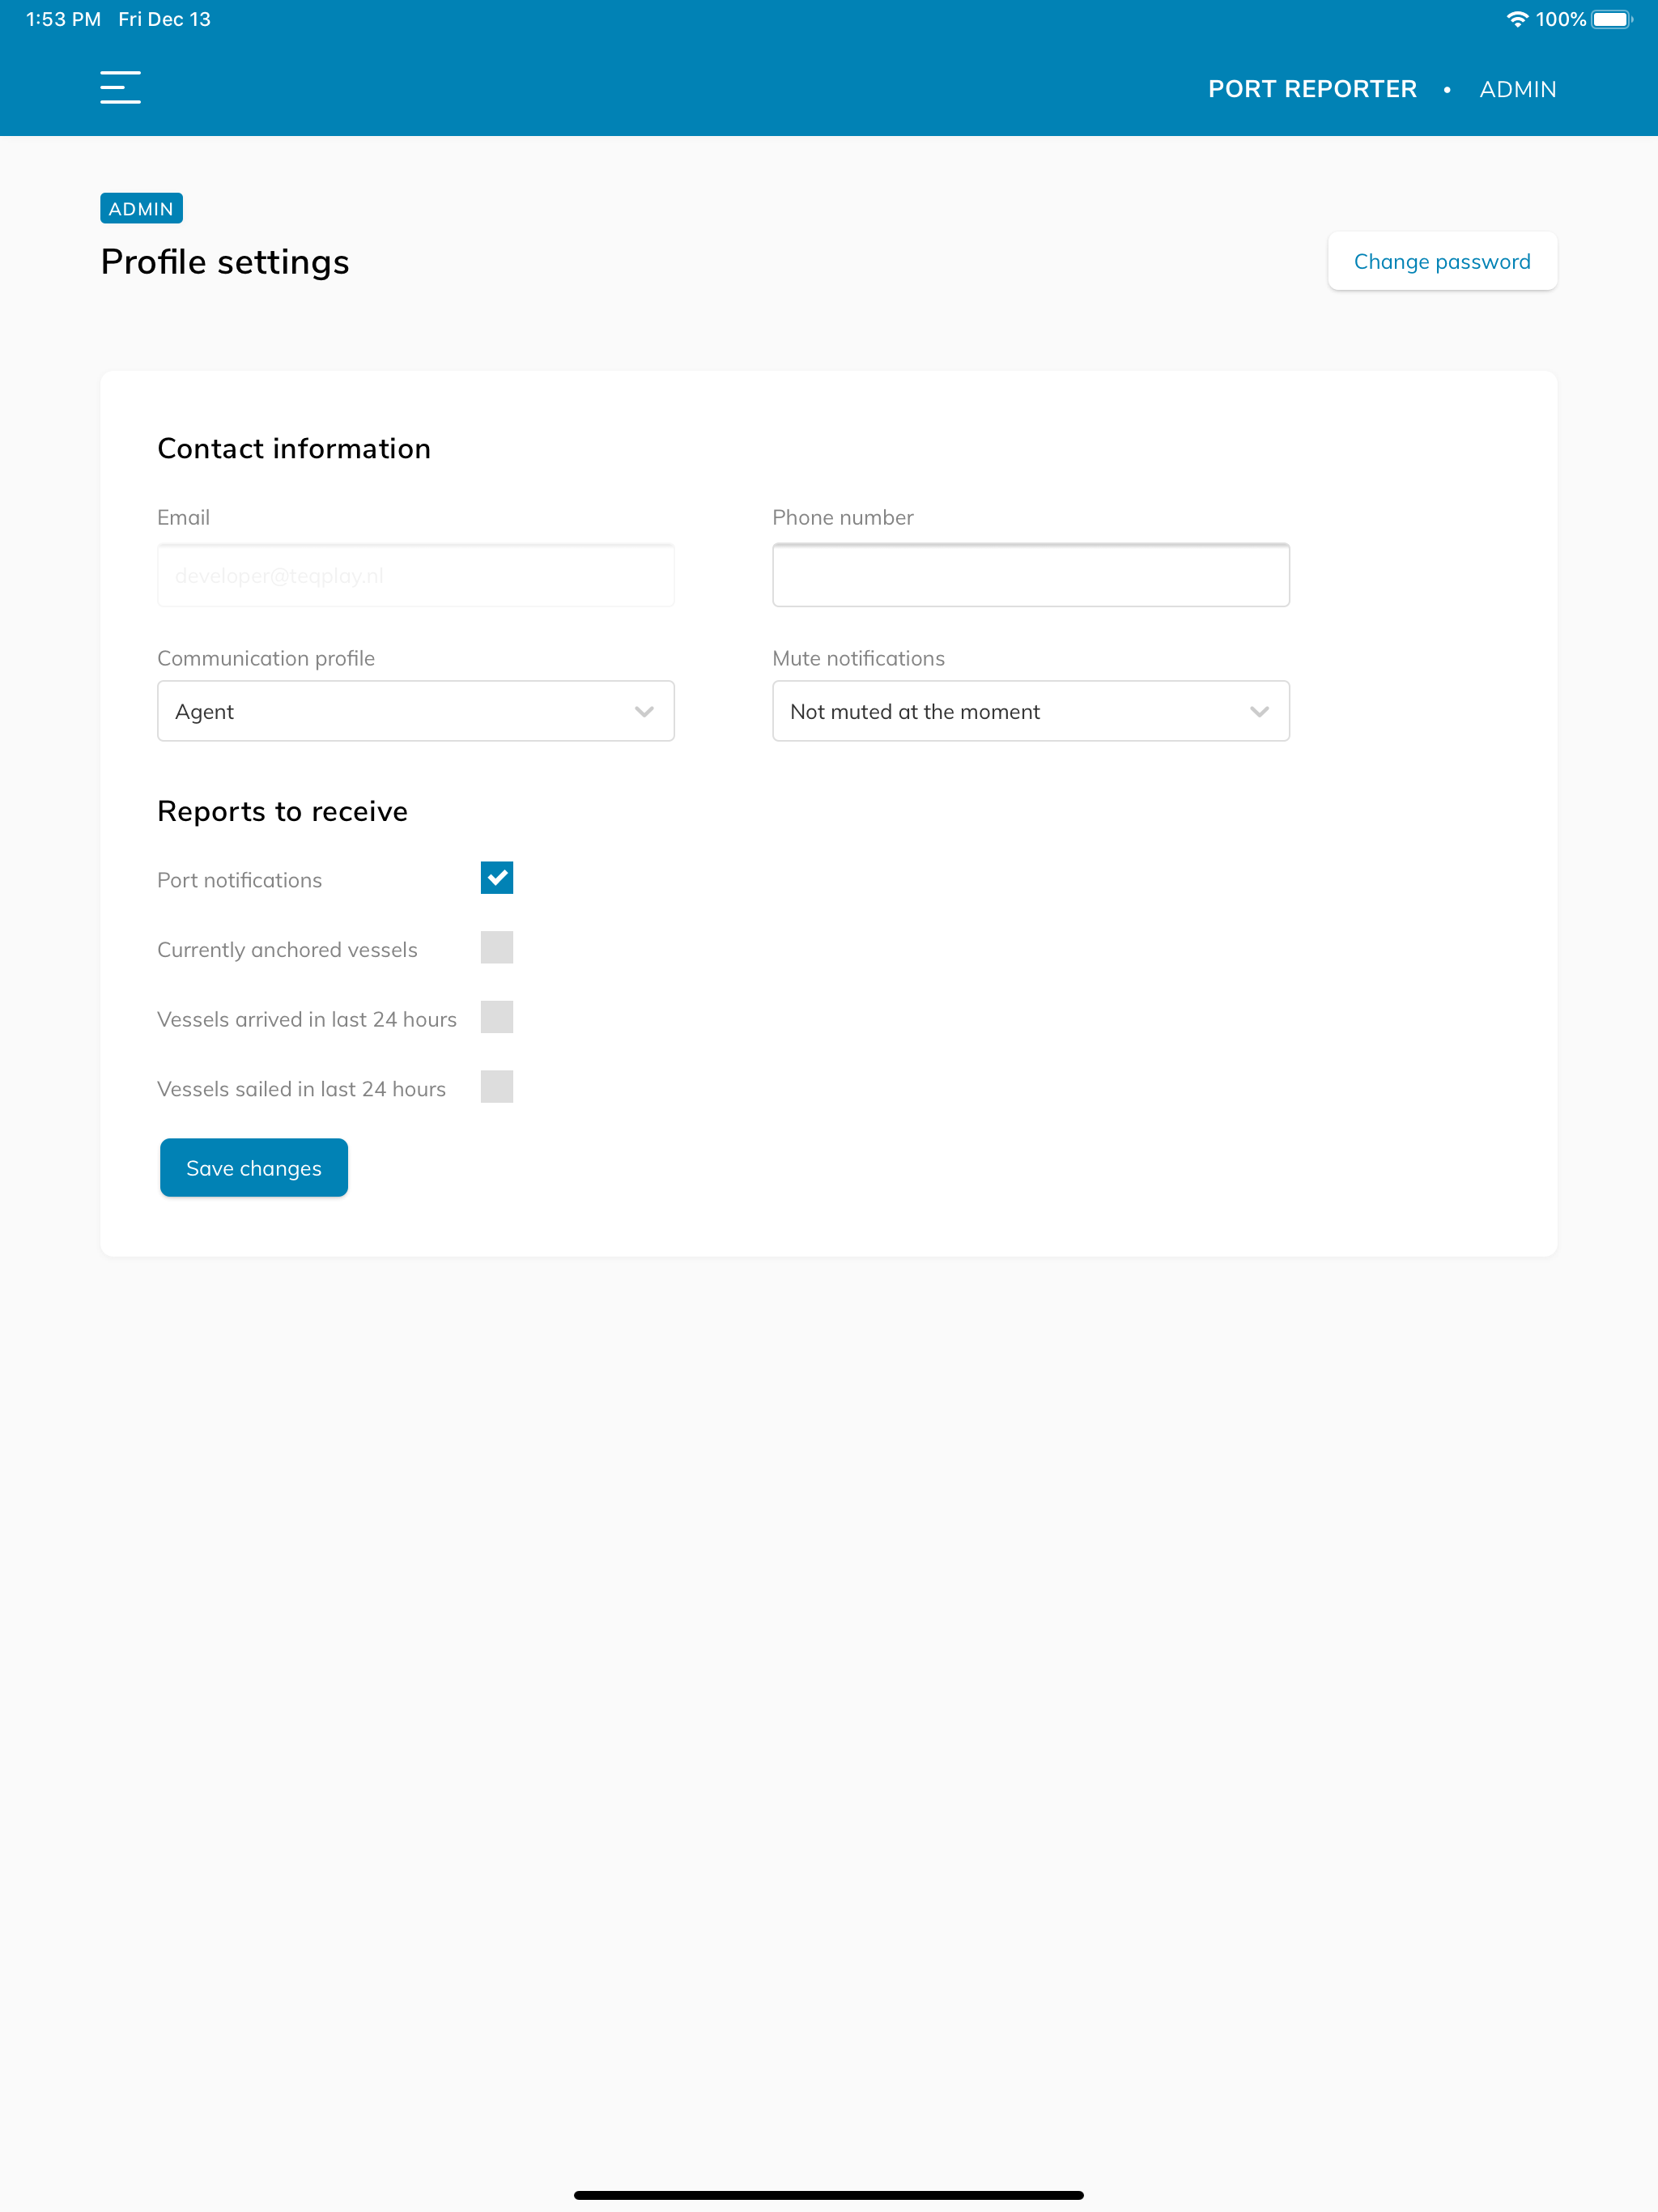
Task: Tap the Wi-Fi status icon
Action: [1517, 19]
